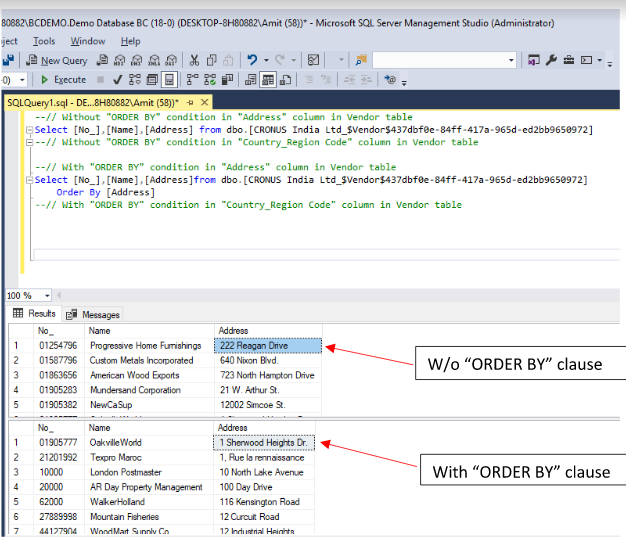Pin the SQLQuery1.sql tab
The width and height of the screenshot is (626, 539).
190,103
